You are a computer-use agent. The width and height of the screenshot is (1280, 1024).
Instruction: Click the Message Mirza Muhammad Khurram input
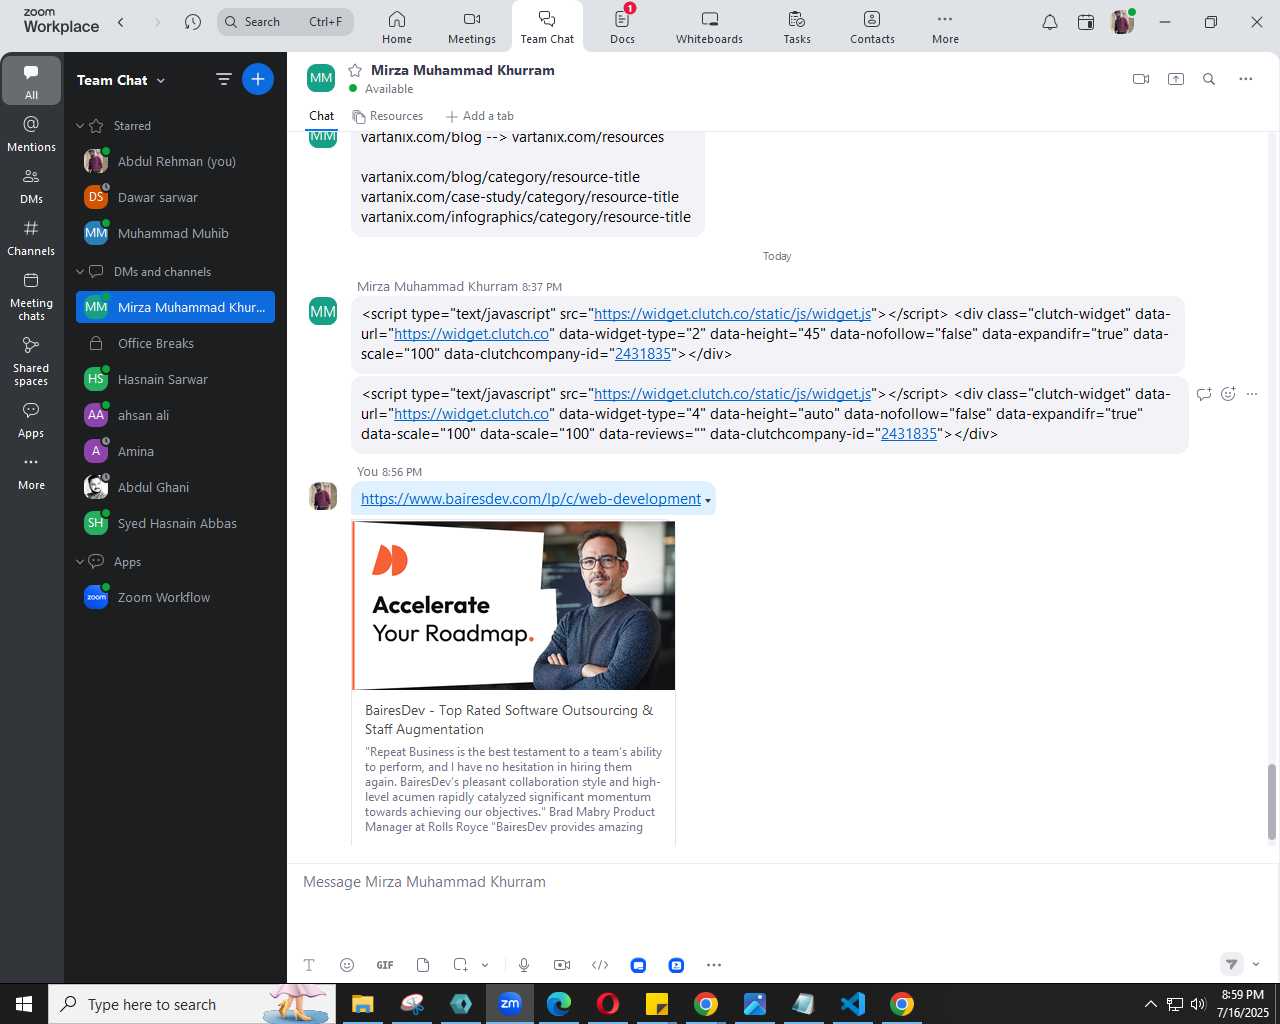coord(783,882)
